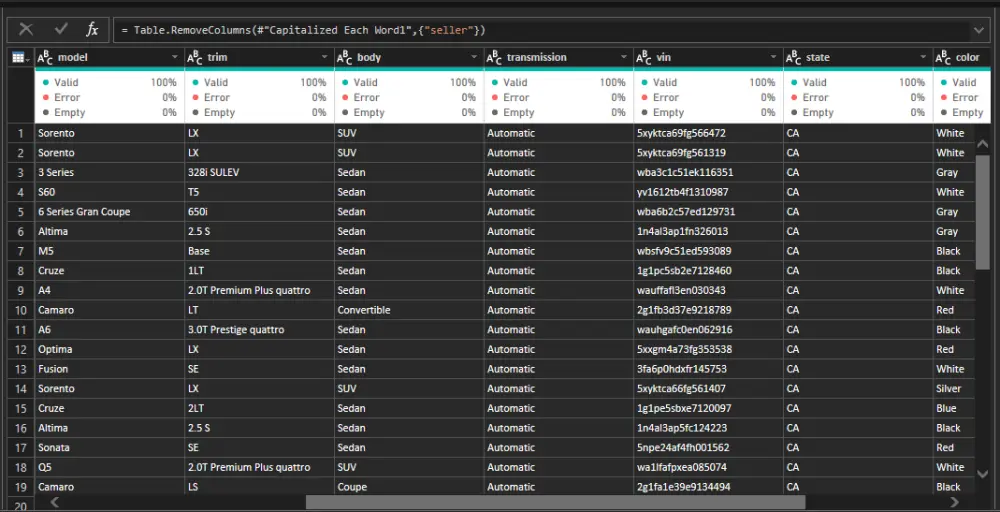Image resolution: width=1000 pixels, height=512 pixels.
Task: Expand the formula bar chevron
Action: coord(979,30)
